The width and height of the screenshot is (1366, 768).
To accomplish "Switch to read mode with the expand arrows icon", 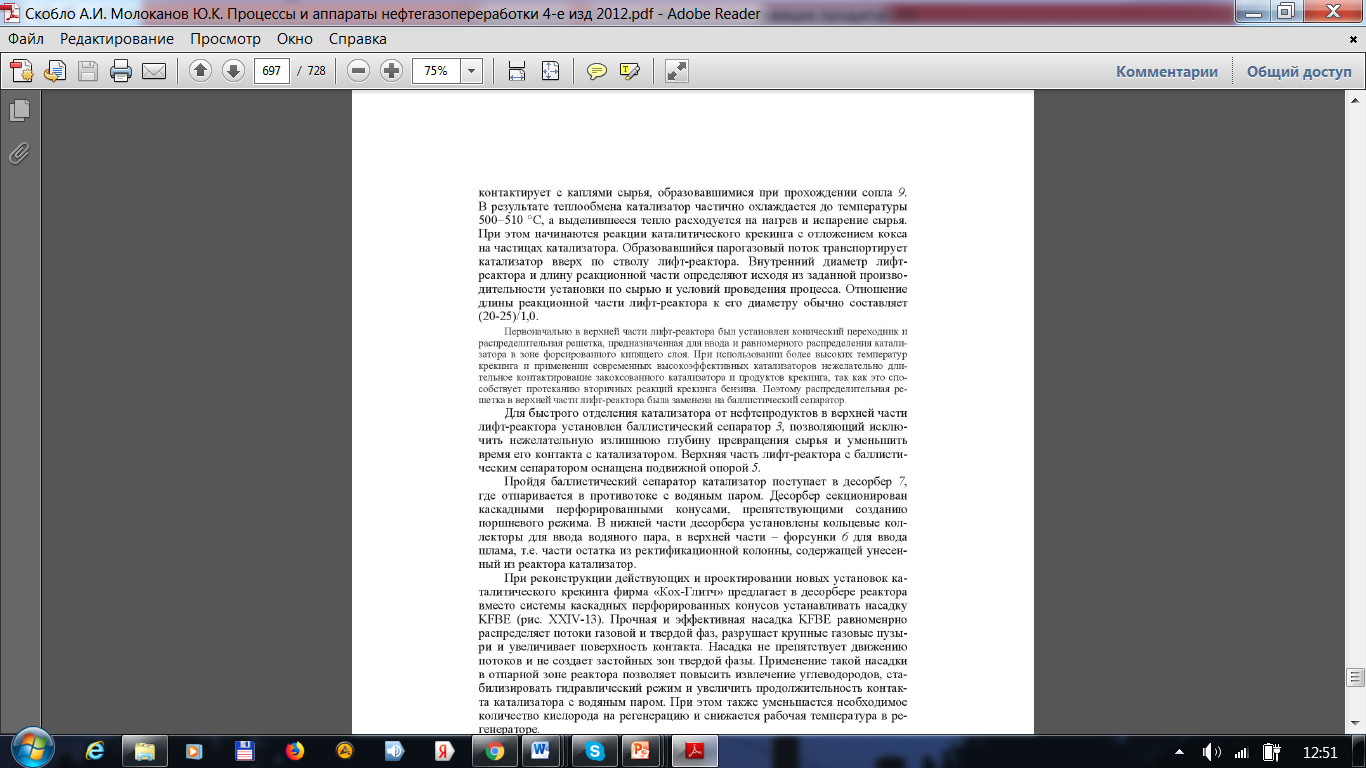I will [x=677, y=71].
